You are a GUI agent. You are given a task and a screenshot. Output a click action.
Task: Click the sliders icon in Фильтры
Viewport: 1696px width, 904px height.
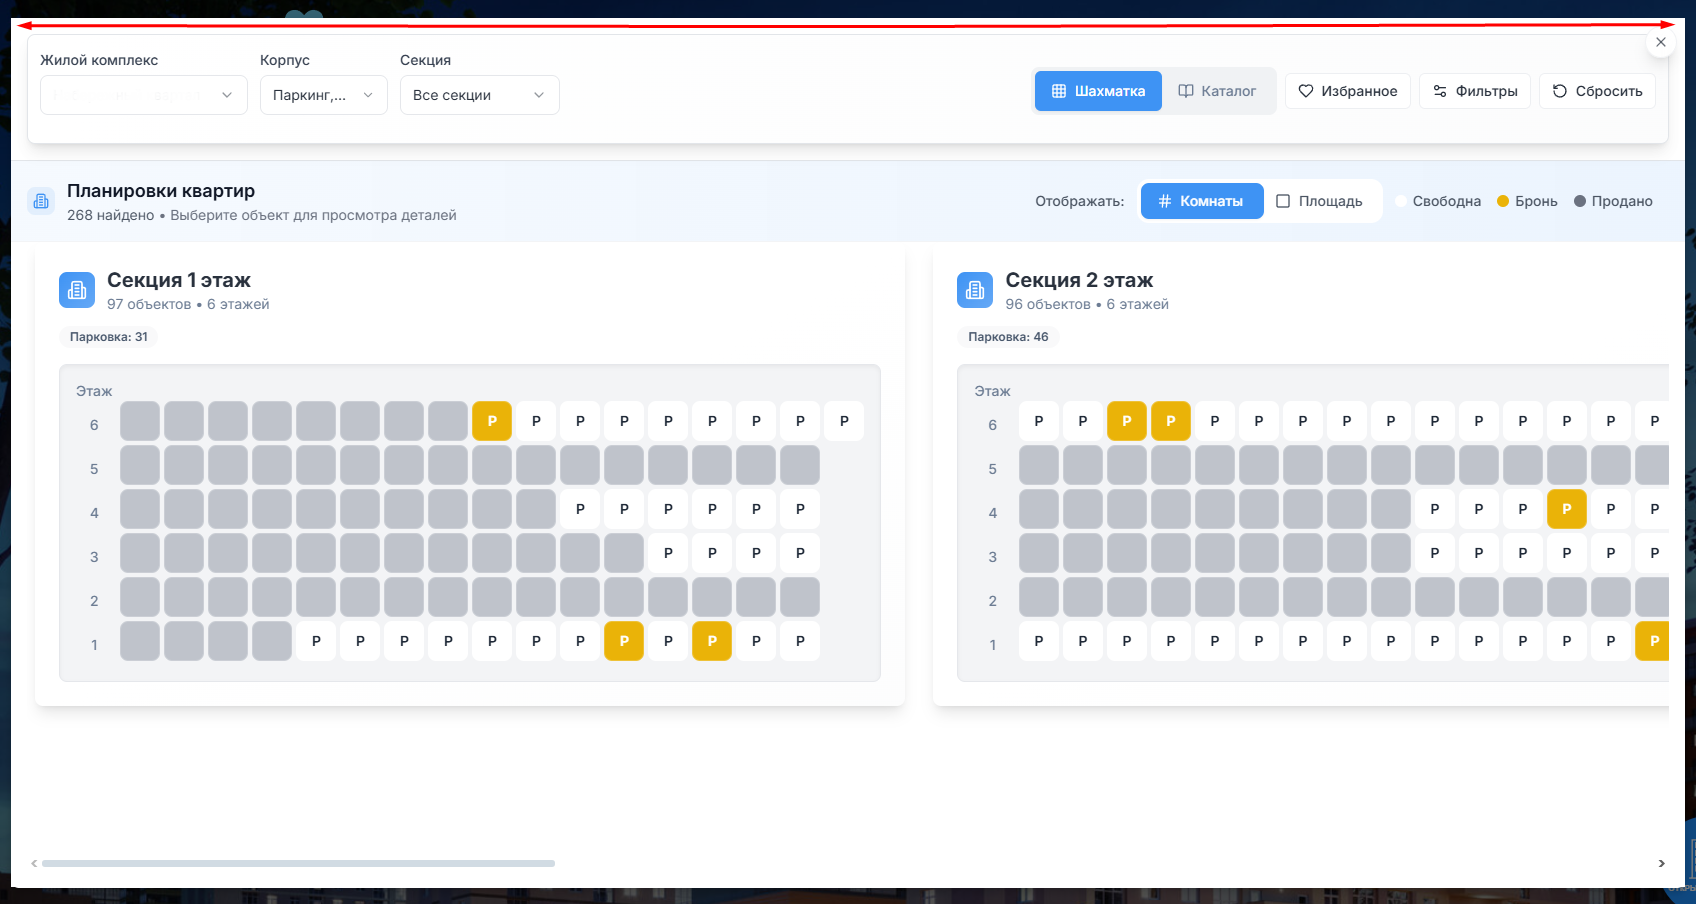tap(1440, 91)
